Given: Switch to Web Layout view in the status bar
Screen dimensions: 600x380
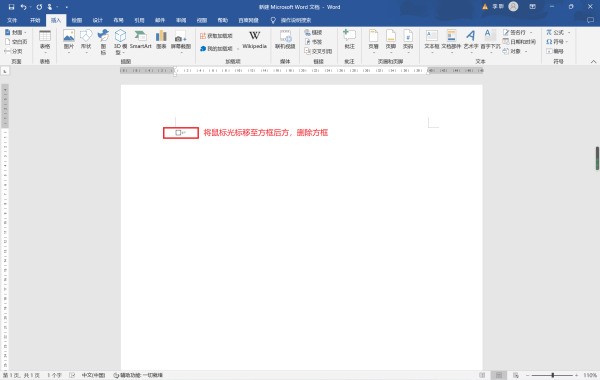Looking at the screenshot, I should point(516,375).
